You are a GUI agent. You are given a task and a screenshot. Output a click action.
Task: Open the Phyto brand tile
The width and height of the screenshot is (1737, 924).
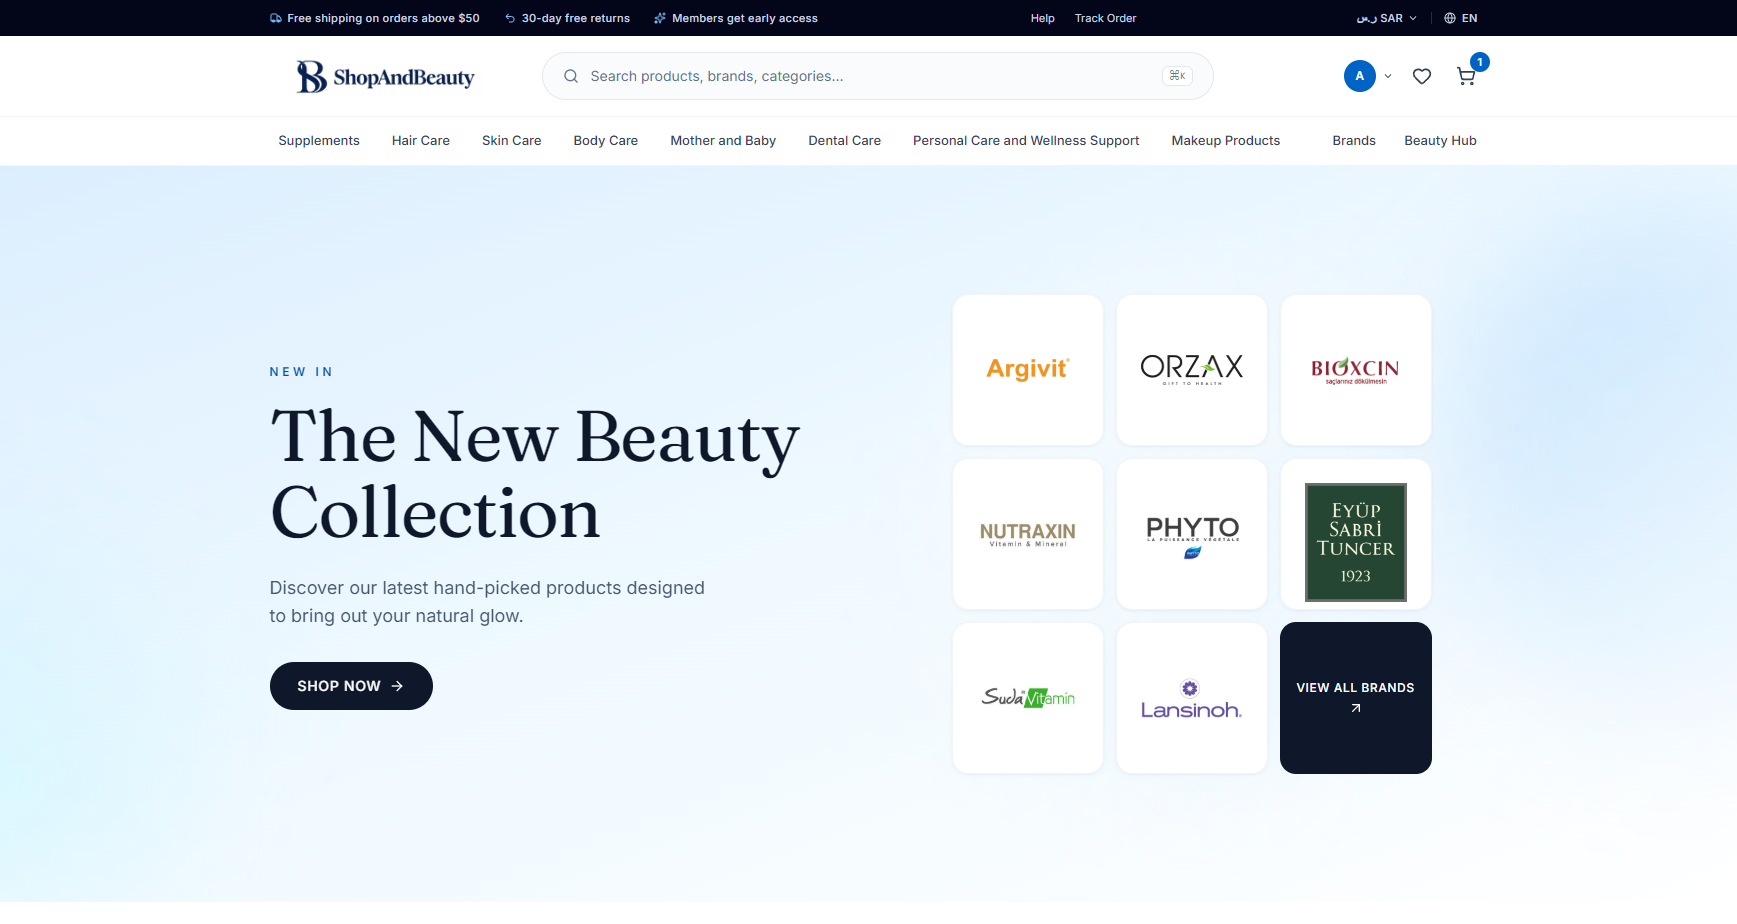[x=1192, y=534]
